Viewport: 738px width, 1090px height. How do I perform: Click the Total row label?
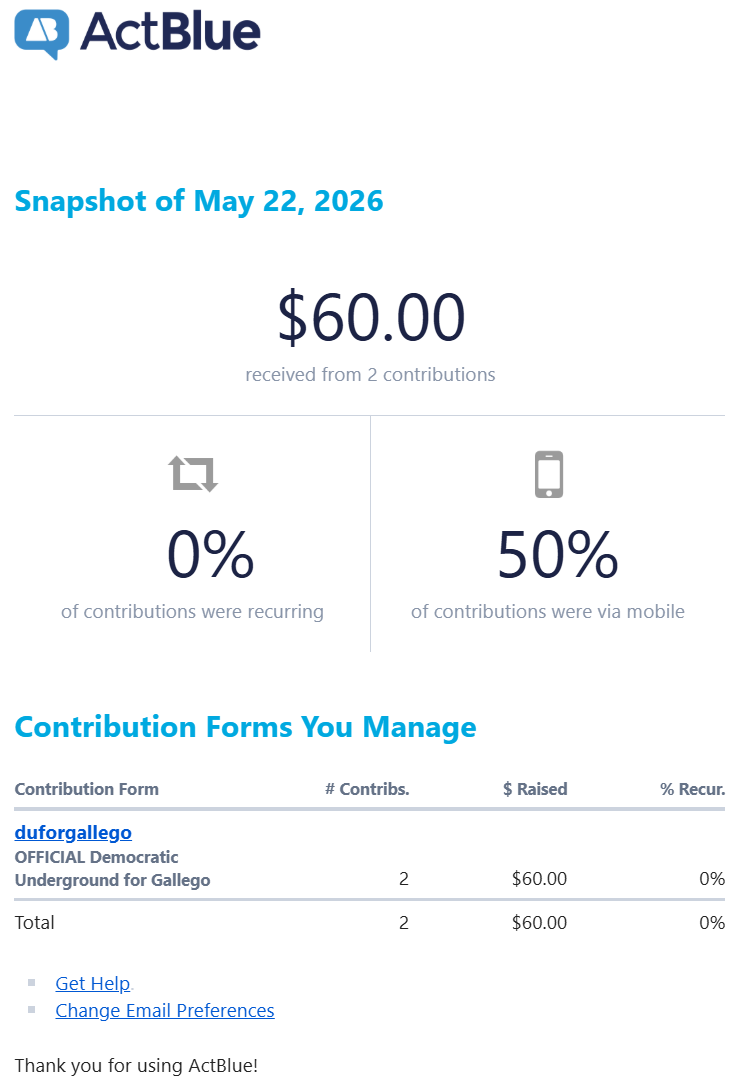[34, 922]
